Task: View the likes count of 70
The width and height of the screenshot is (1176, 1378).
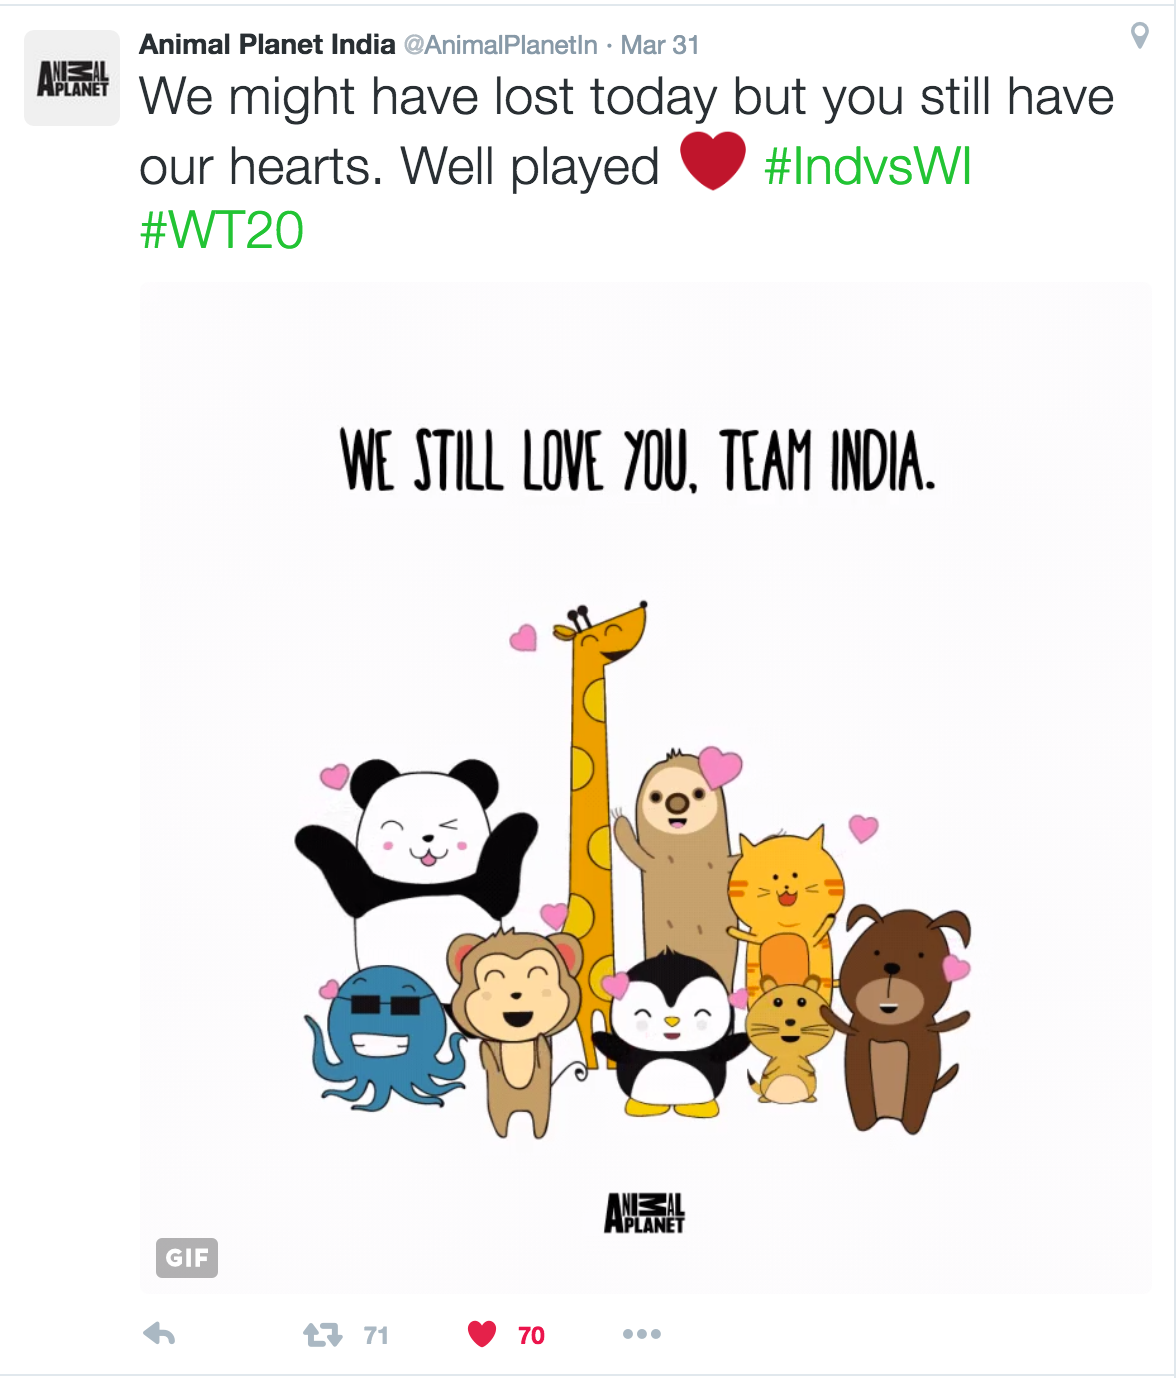Action: click(x=531, y=1335)
